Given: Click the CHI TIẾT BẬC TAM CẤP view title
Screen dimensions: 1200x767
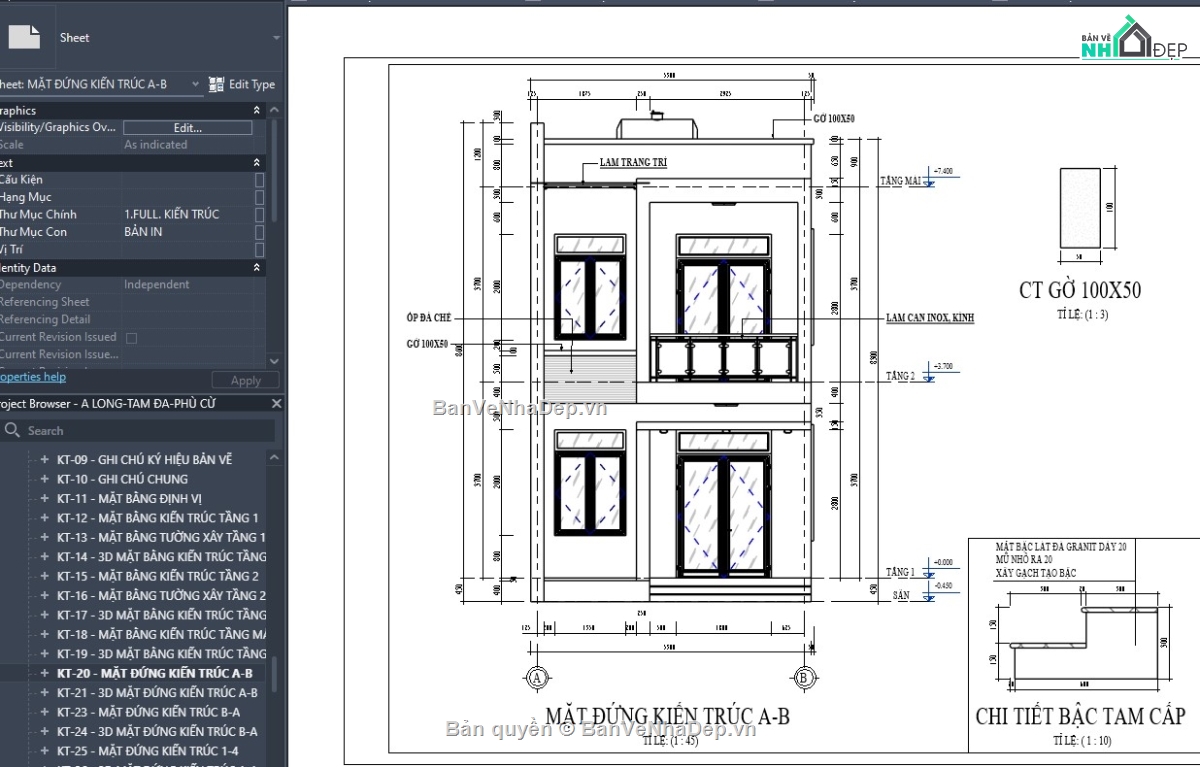Looking at the screenshot, I should coord(1080,716).
